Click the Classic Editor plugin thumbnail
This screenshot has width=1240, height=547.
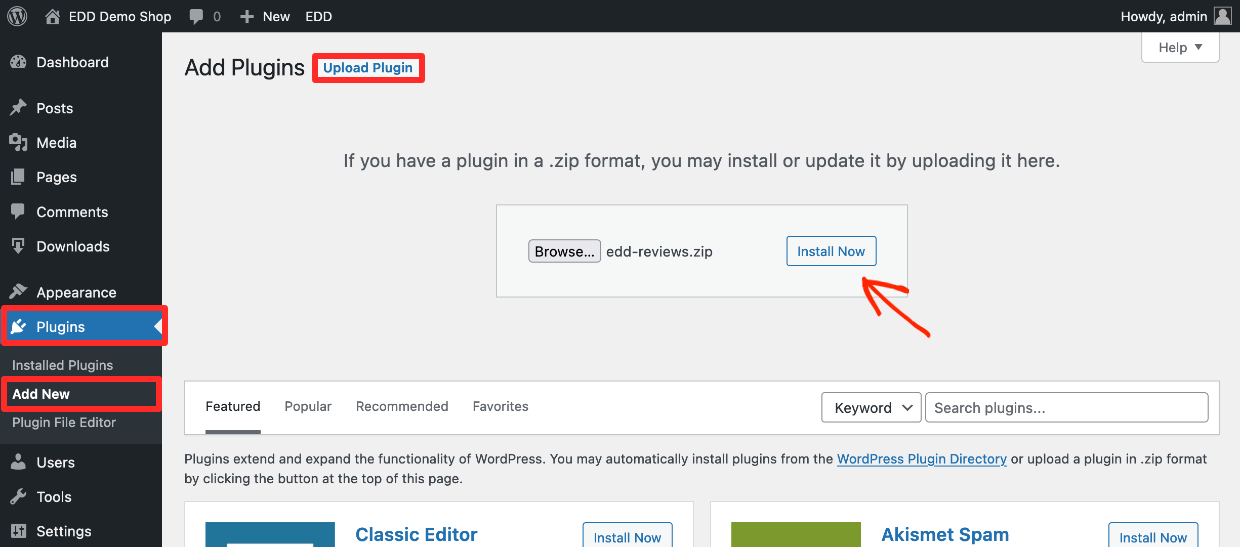coord(271,534)
